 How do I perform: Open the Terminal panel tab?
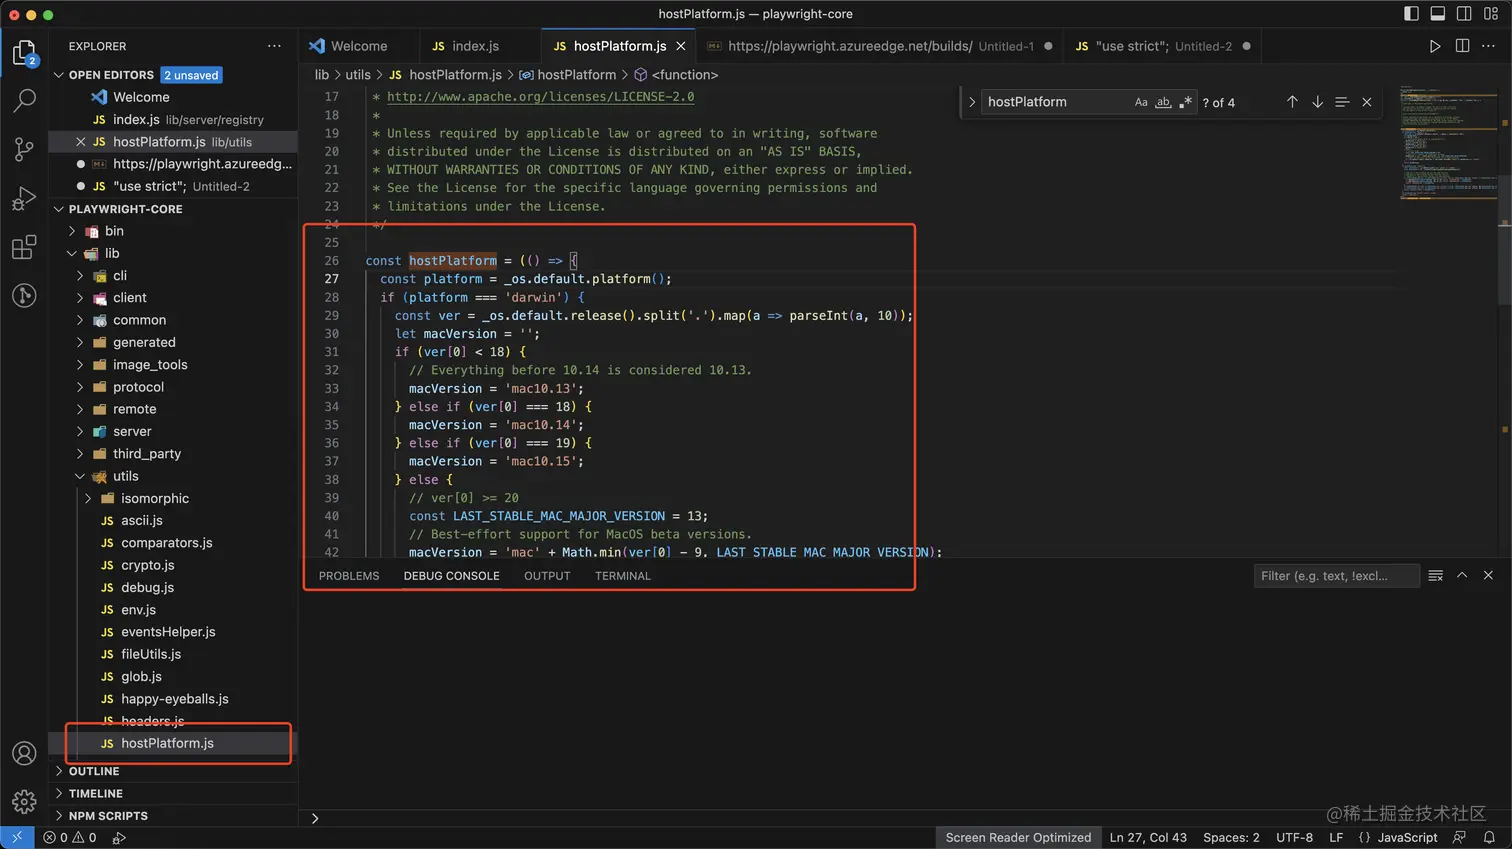click(x=623, y=576)
